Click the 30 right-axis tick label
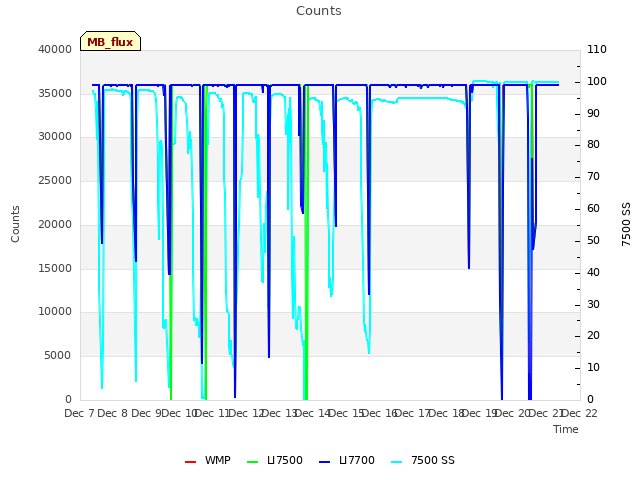The height and width of the screenshot is (480, 640). [593, 304]
